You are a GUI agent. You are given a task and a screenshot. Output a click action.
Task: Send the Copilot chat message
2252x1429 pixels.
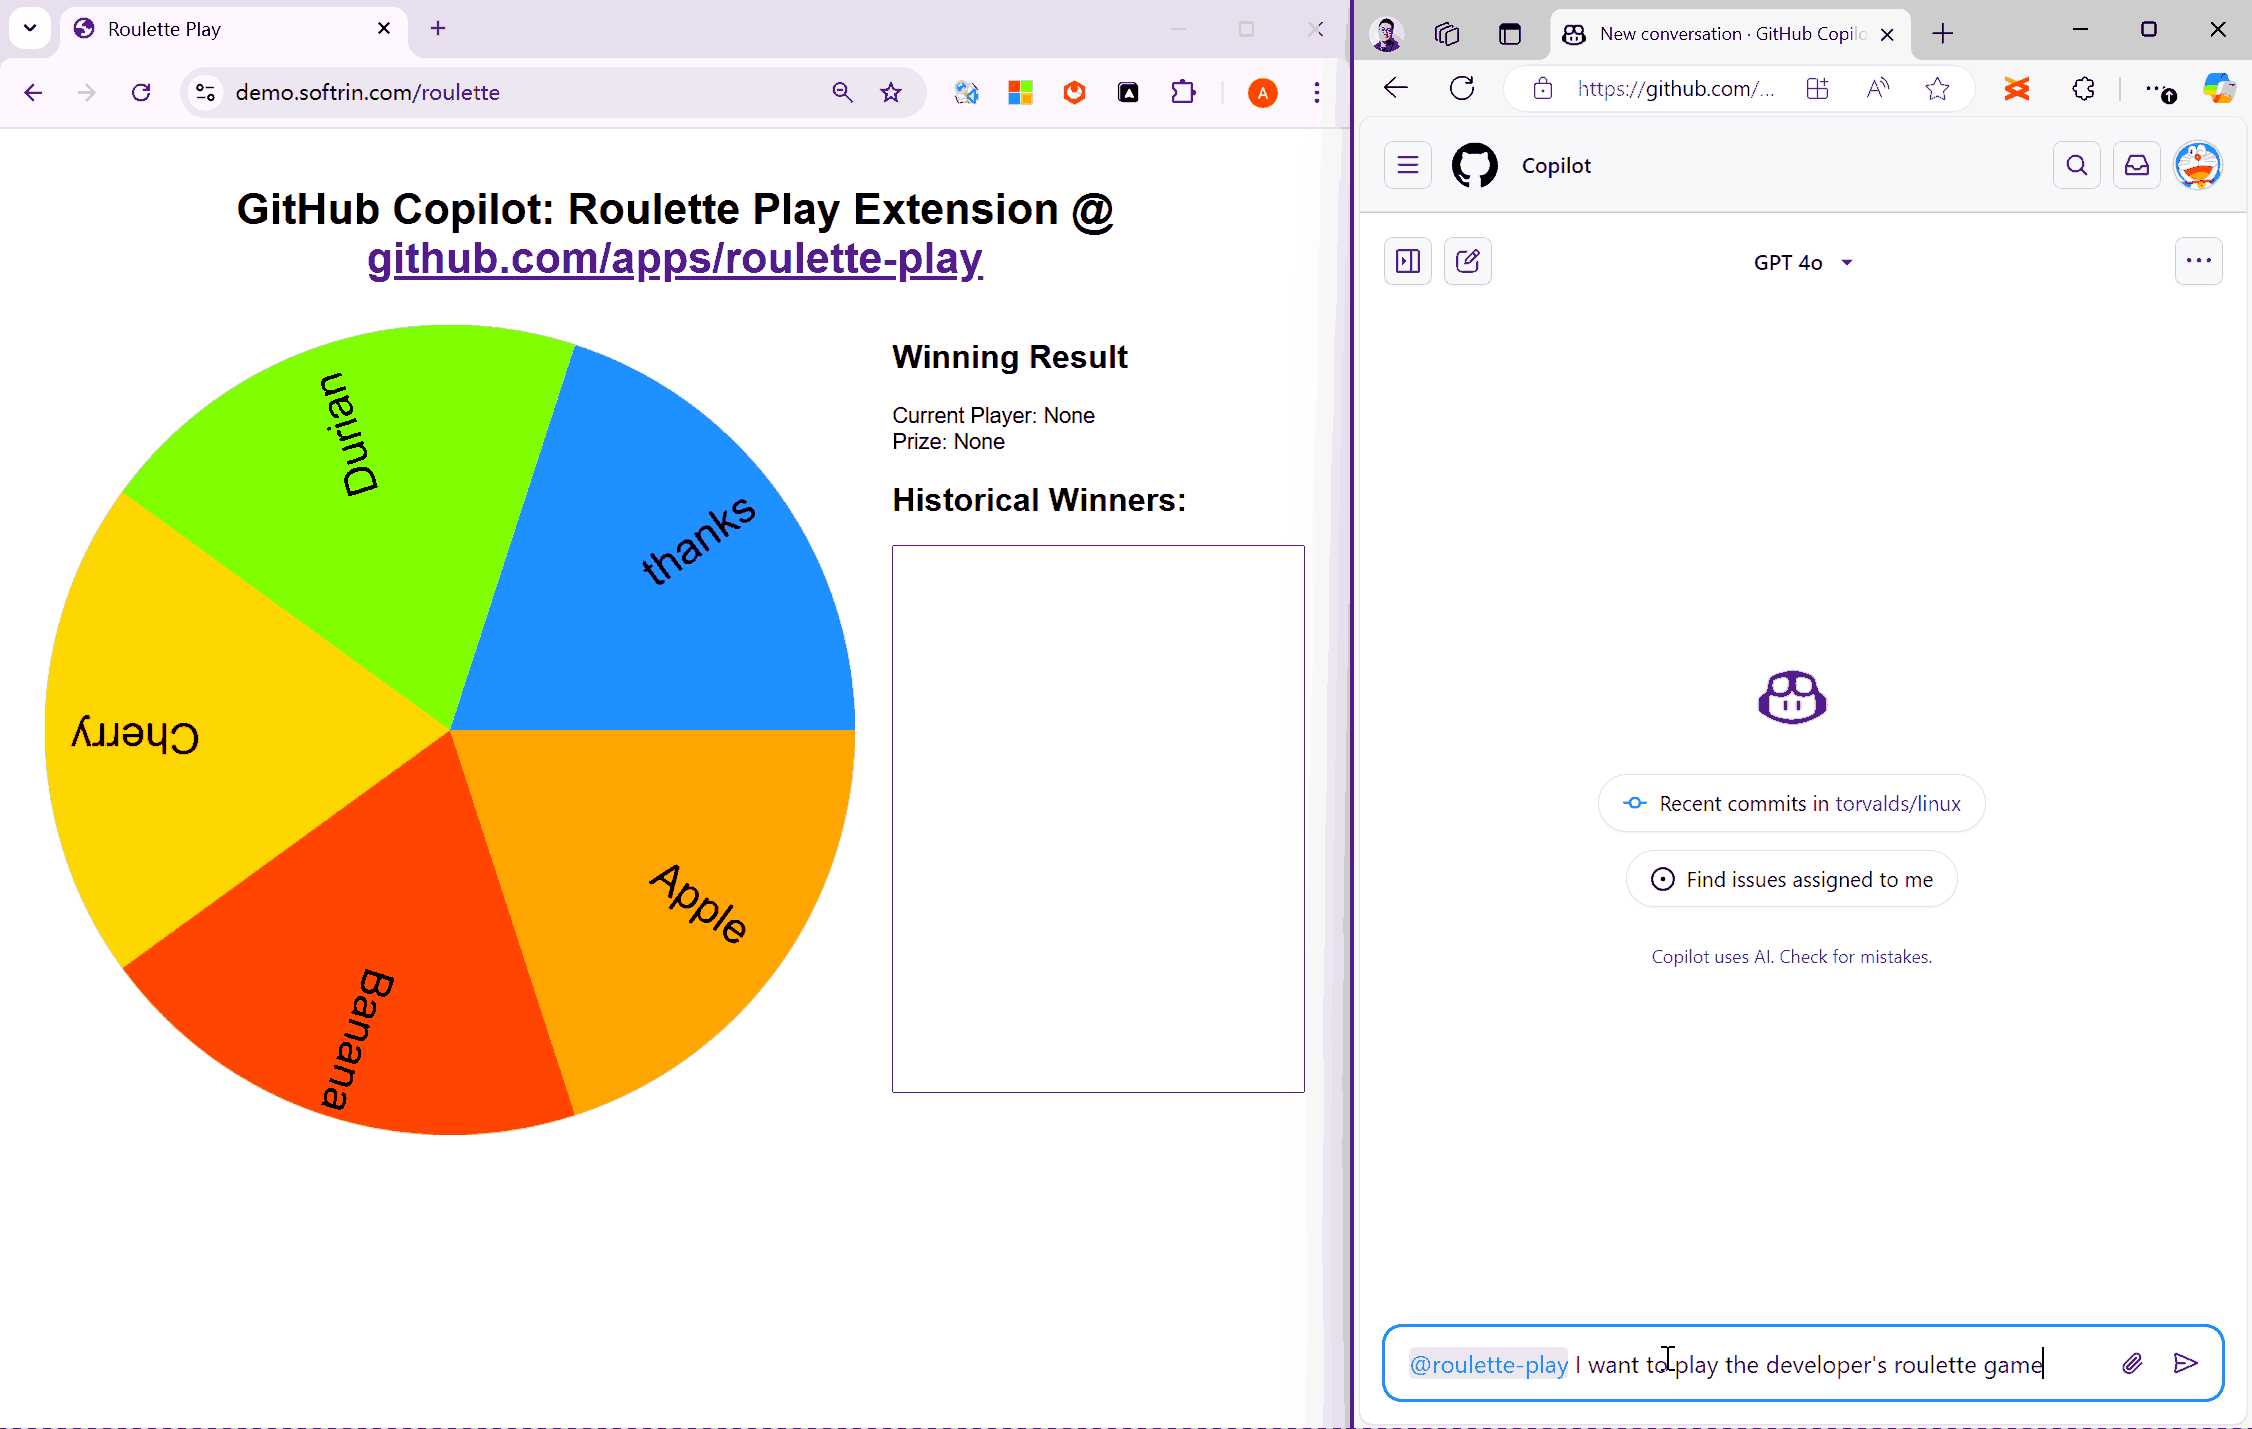(x=2185, y=1363)
